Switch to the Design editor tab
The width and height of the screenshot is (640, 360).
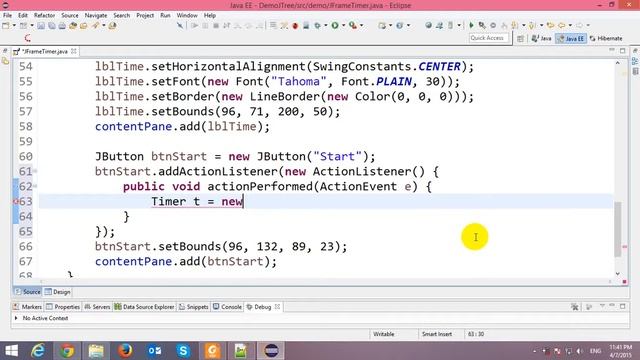58,292
